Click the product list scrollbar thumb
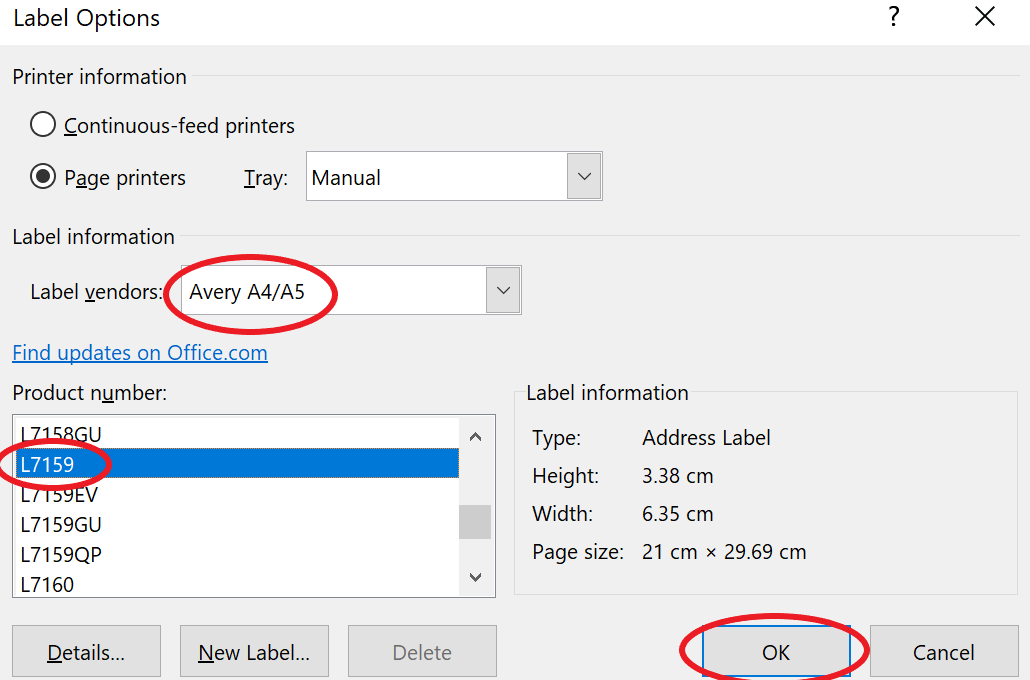Image resolution: width=1030 pixels, height=680 pixels. pos(475,521)
